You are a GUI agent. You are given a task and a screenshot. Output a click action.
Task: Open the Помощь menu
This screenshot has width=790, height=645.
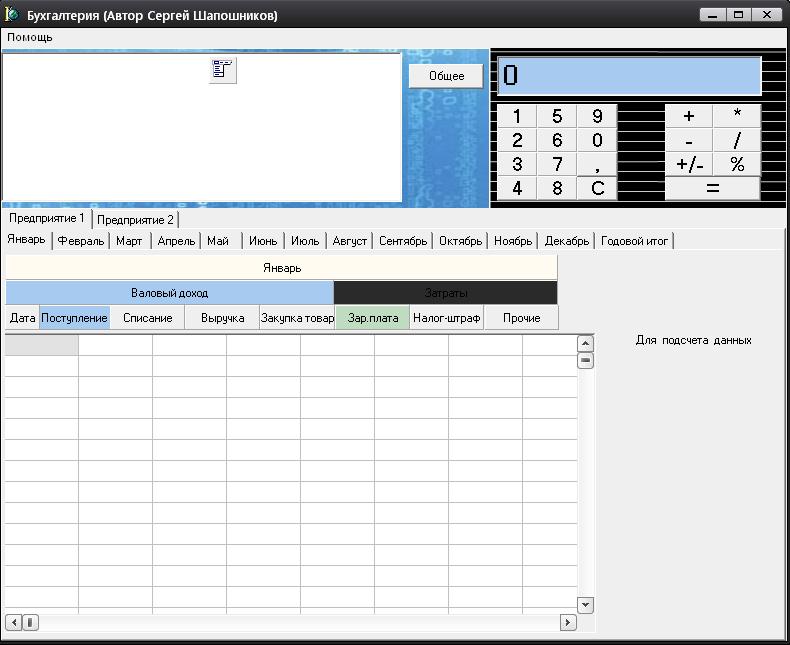(30, 37)
